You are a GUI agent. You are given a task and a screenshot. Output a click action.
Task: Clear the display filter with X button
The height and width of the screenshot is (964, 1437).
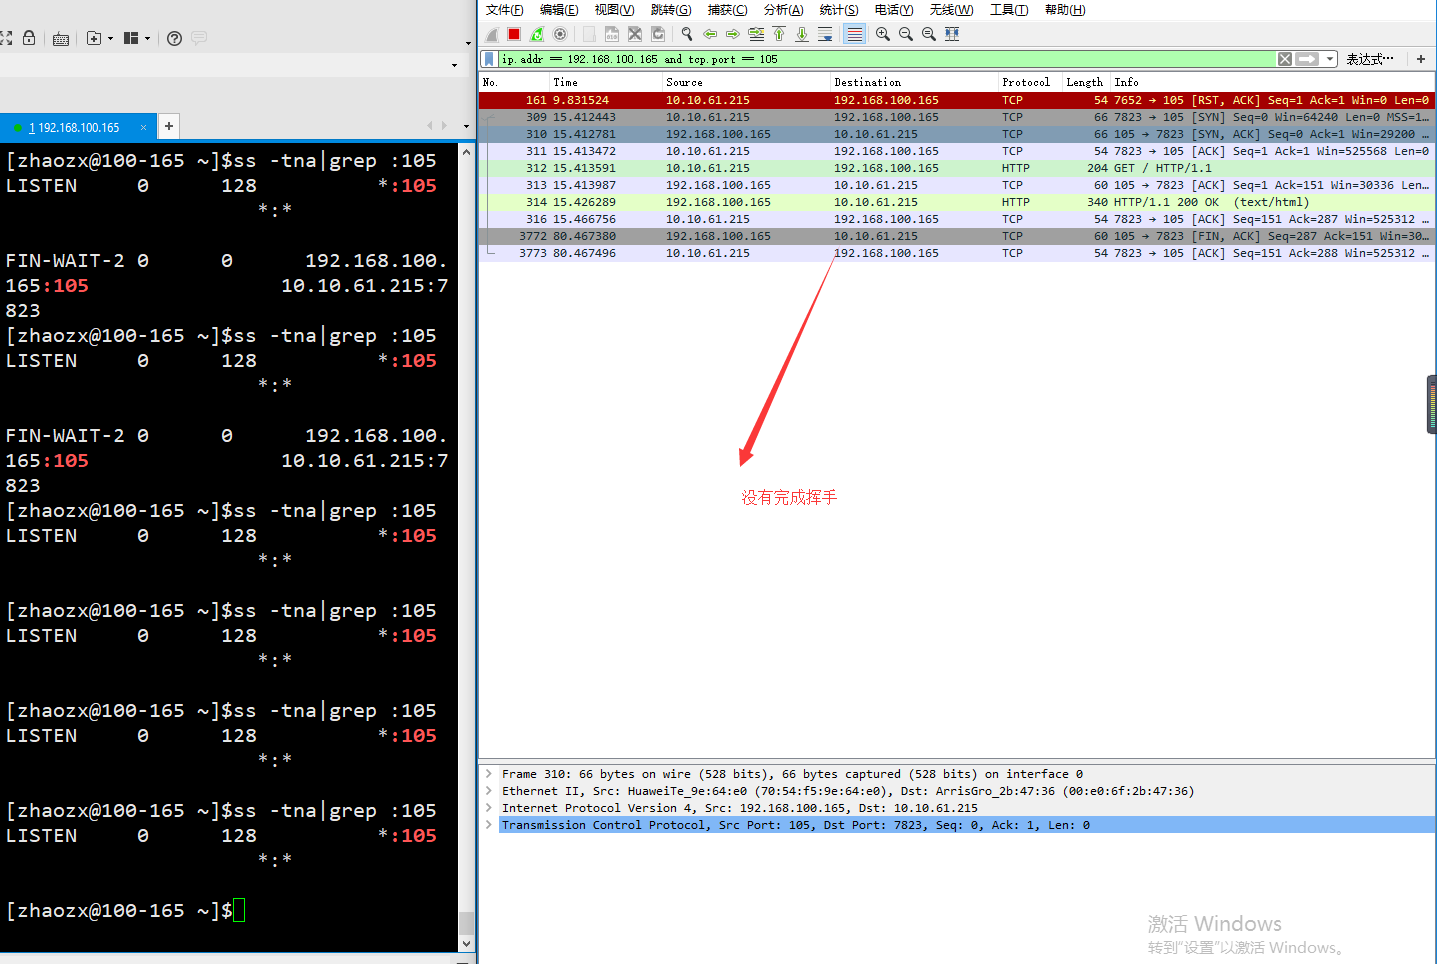click(x=1285, y=59)
